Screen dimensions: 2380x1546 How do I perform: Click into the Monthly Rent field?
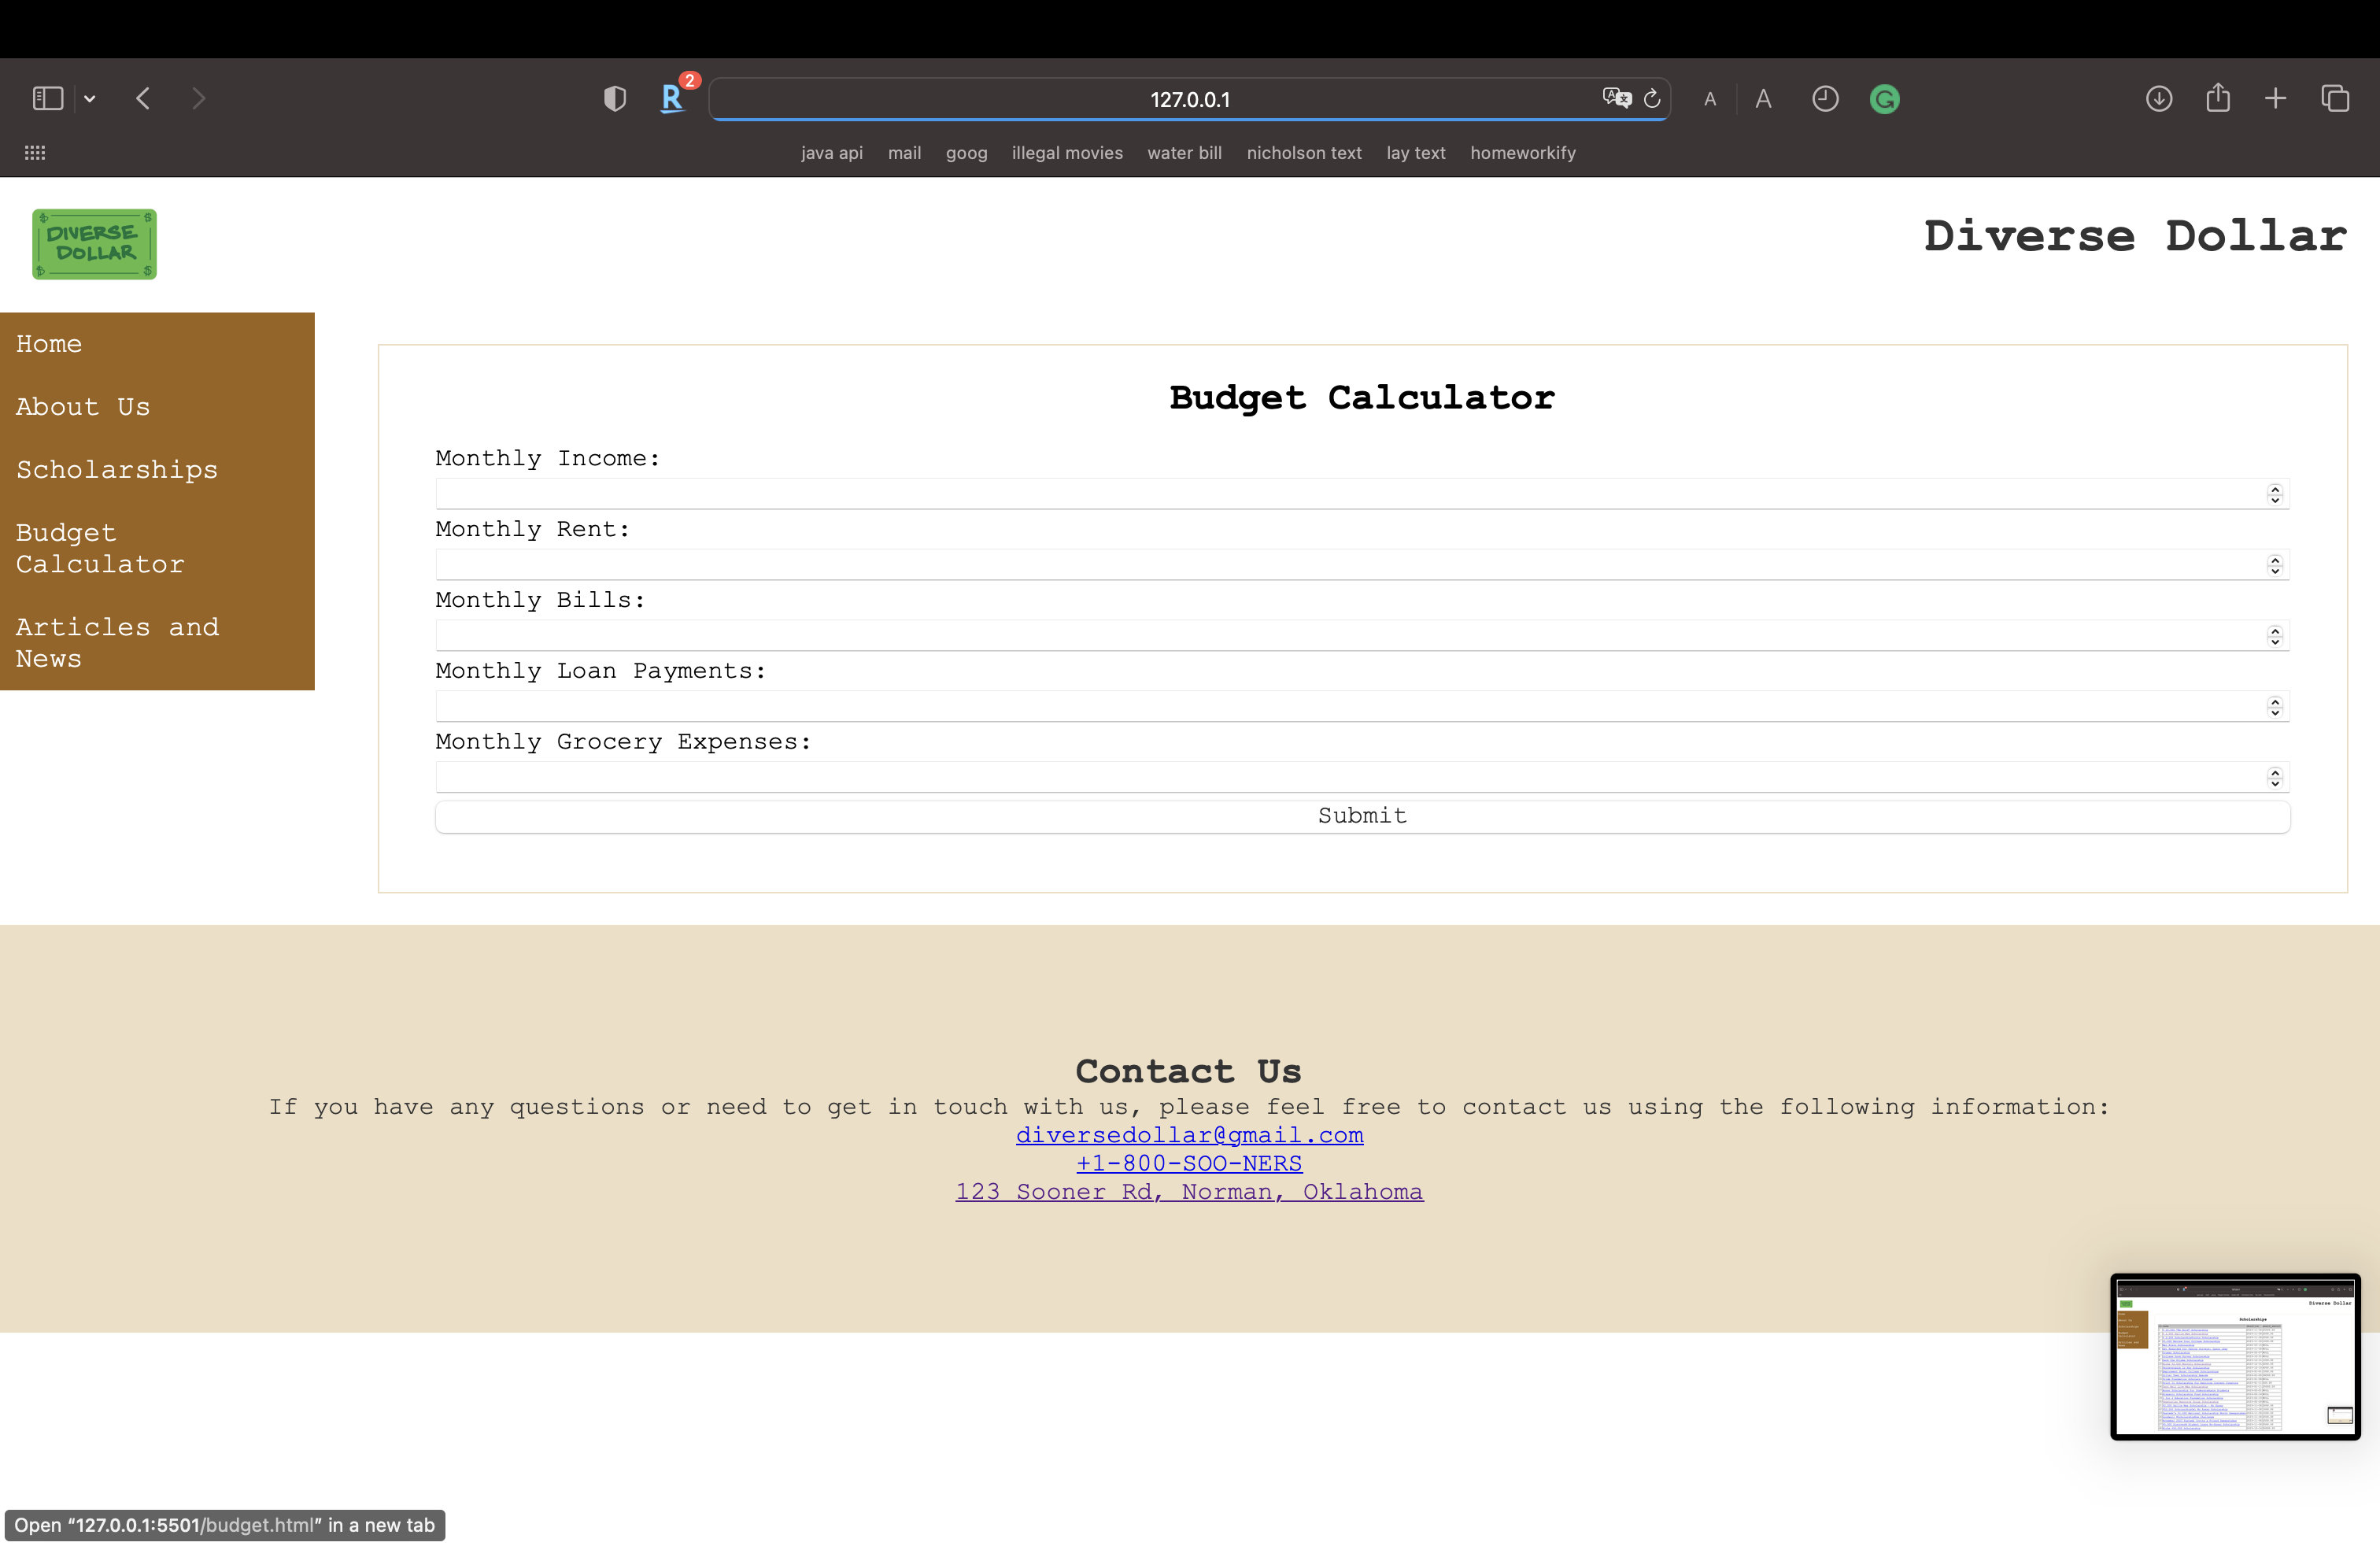pos(1340,565)
